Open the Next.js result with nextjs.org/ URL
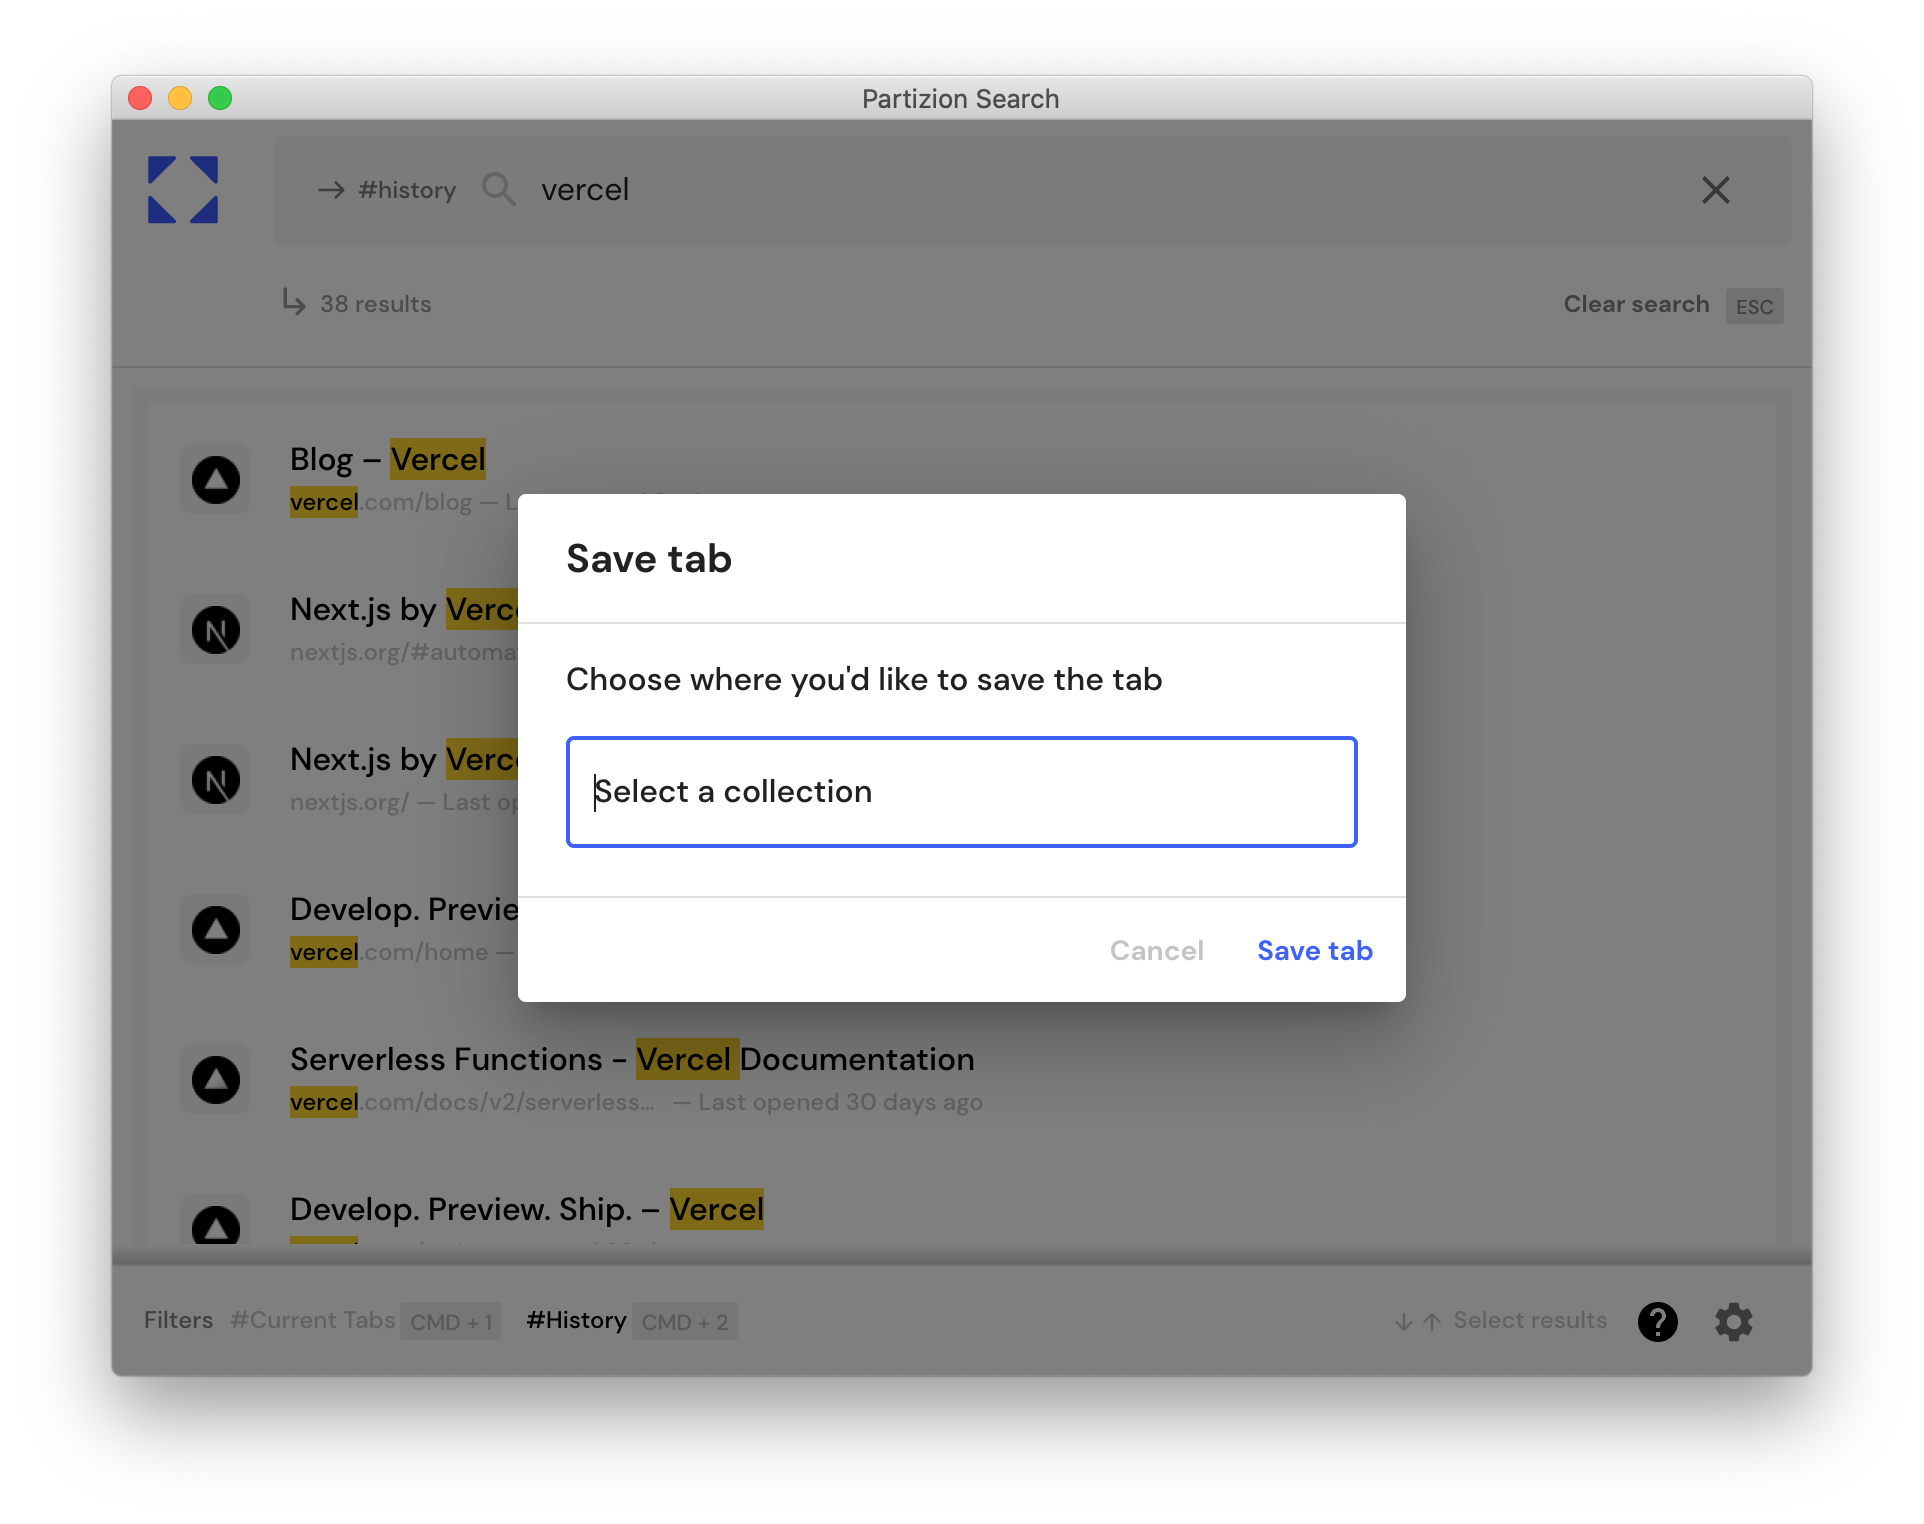 click(x=404, y=760)
